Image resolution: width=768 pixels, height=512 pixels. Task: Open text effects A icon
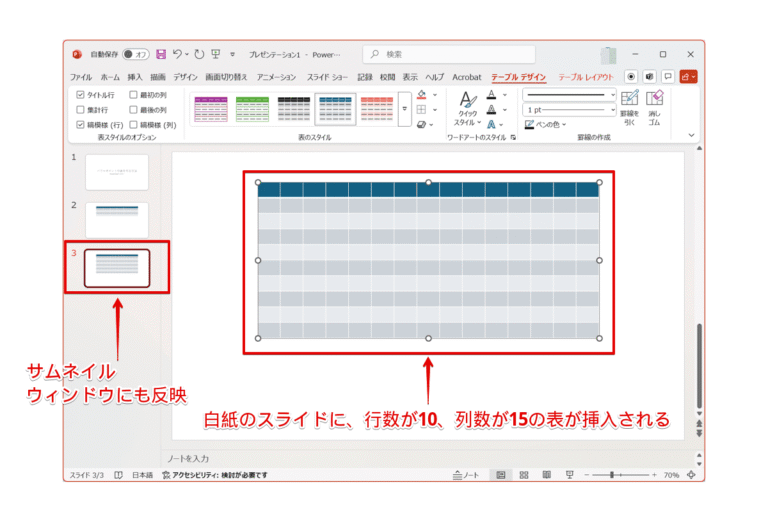click(492, 125)
